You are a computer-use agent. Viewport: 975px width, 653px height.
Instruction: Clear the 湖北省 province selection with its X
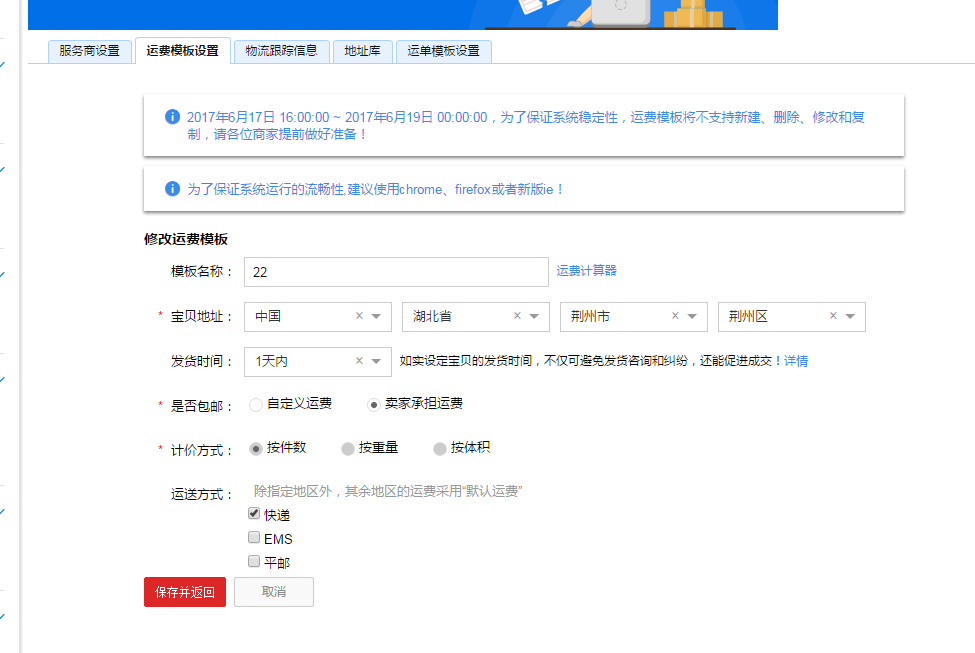517,316
